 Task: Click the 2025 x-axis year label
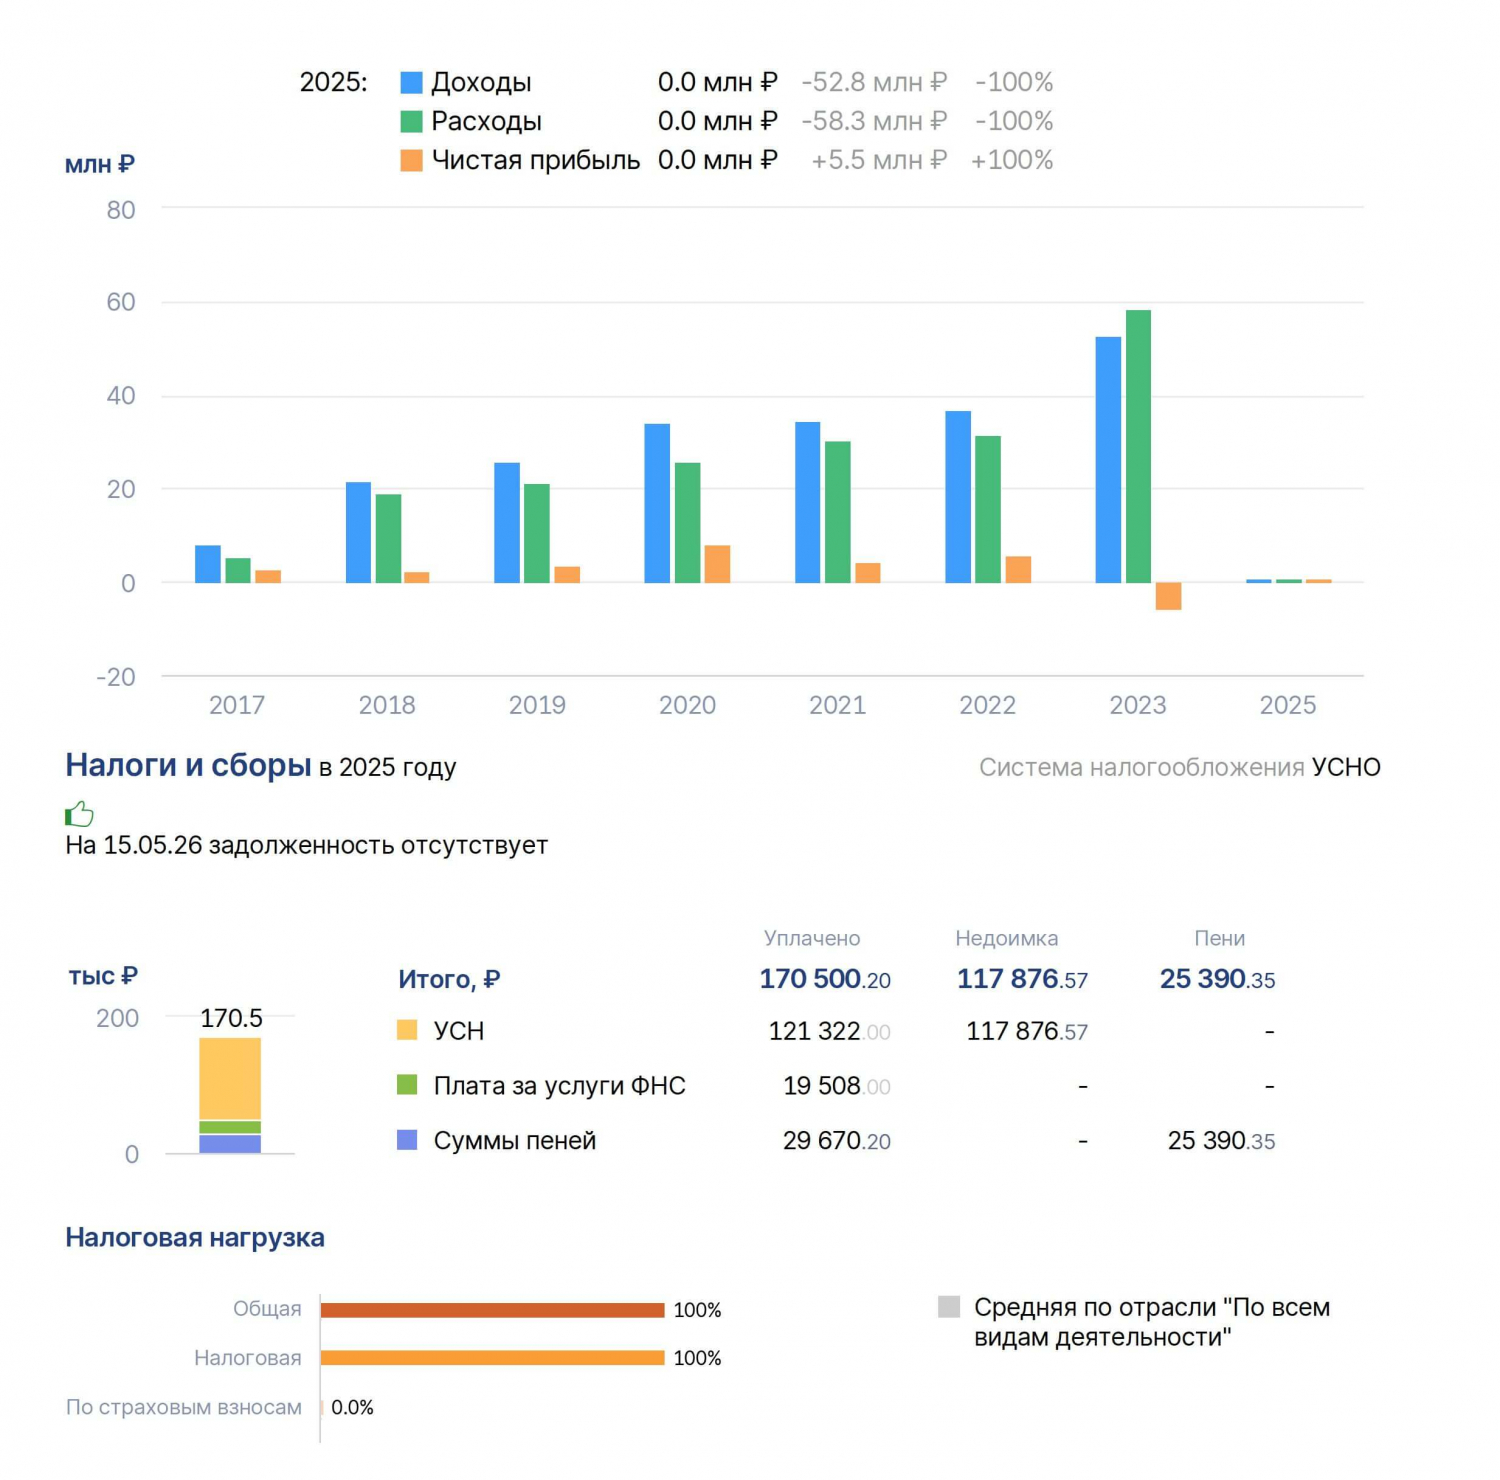(x=1288, y=705)
